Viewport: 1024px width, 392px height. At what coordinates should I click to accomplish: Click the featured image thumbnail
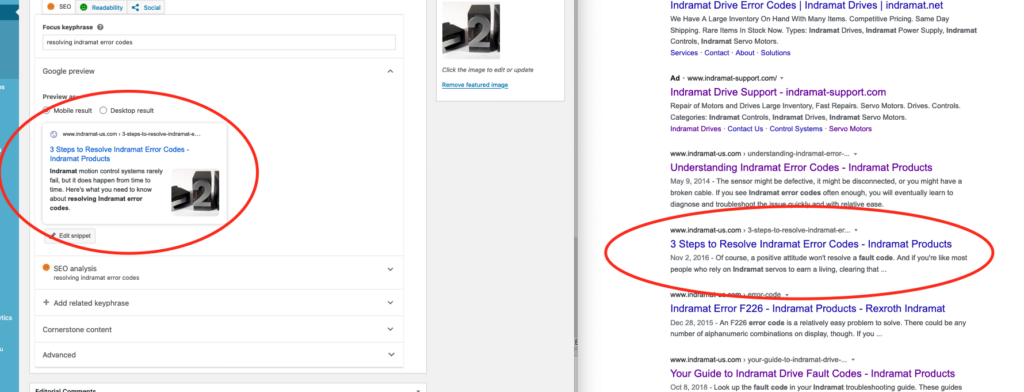point(471,31)
